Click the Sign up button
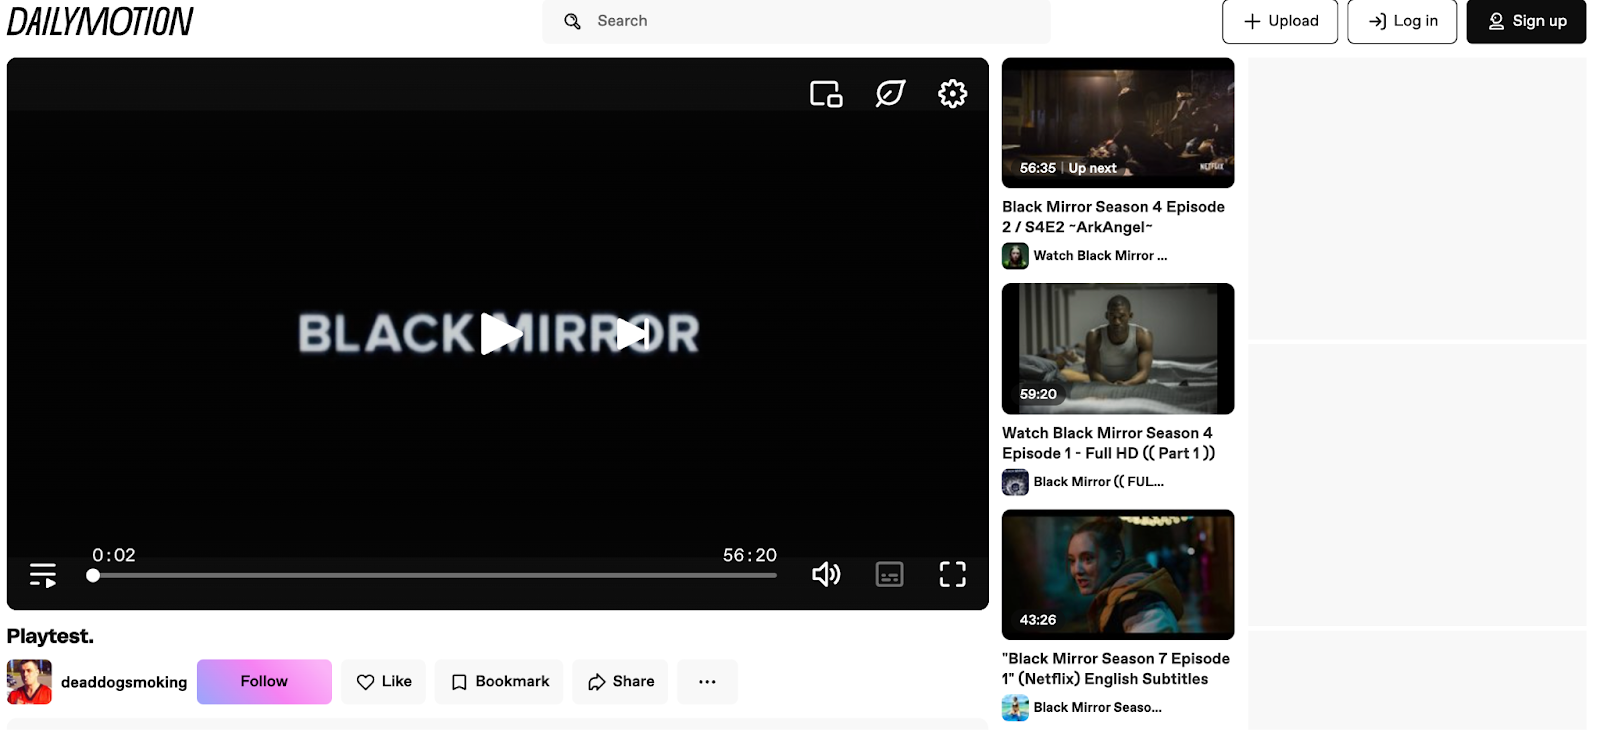The width and height of the screenshot is (1600, 730). point(1526,21)
